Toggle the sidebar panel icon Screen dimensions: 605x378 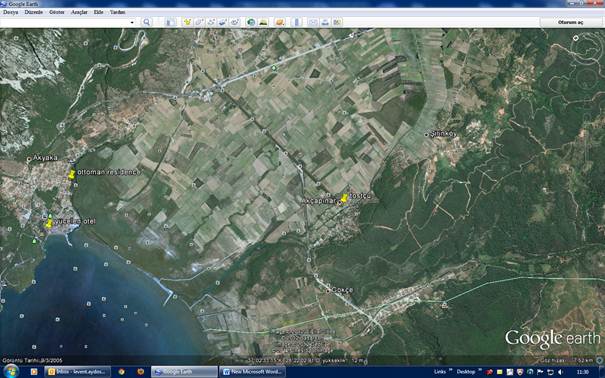[171, 22]
